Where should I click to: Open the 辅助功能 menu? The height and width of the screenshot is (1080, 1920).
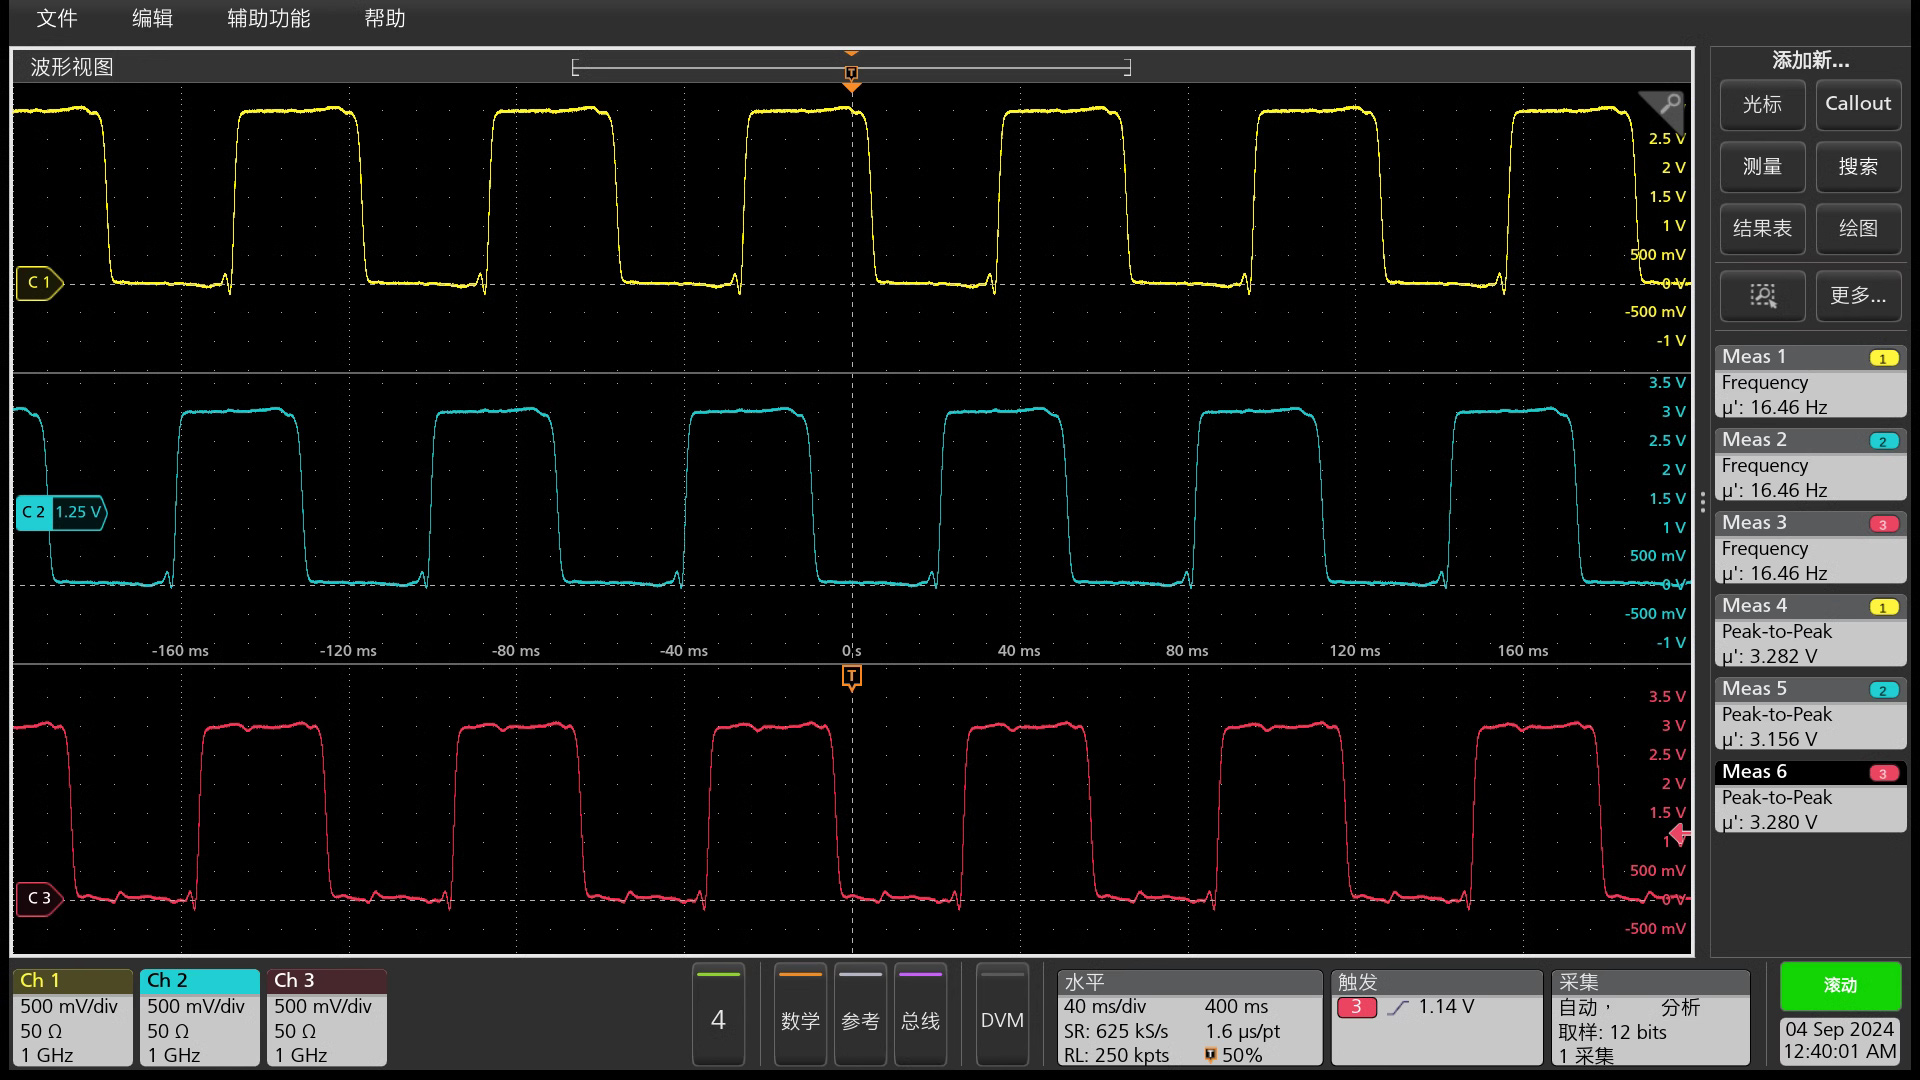(x=268, y=18)
